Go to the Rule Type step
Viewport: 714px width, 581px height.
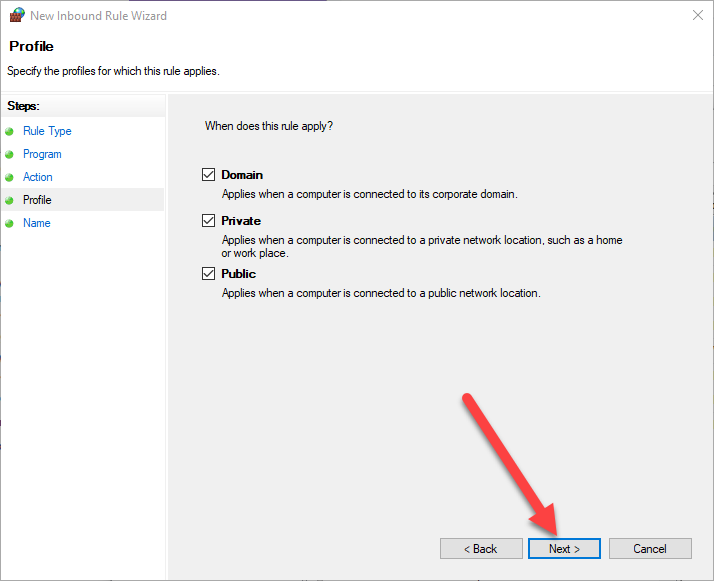47,131
